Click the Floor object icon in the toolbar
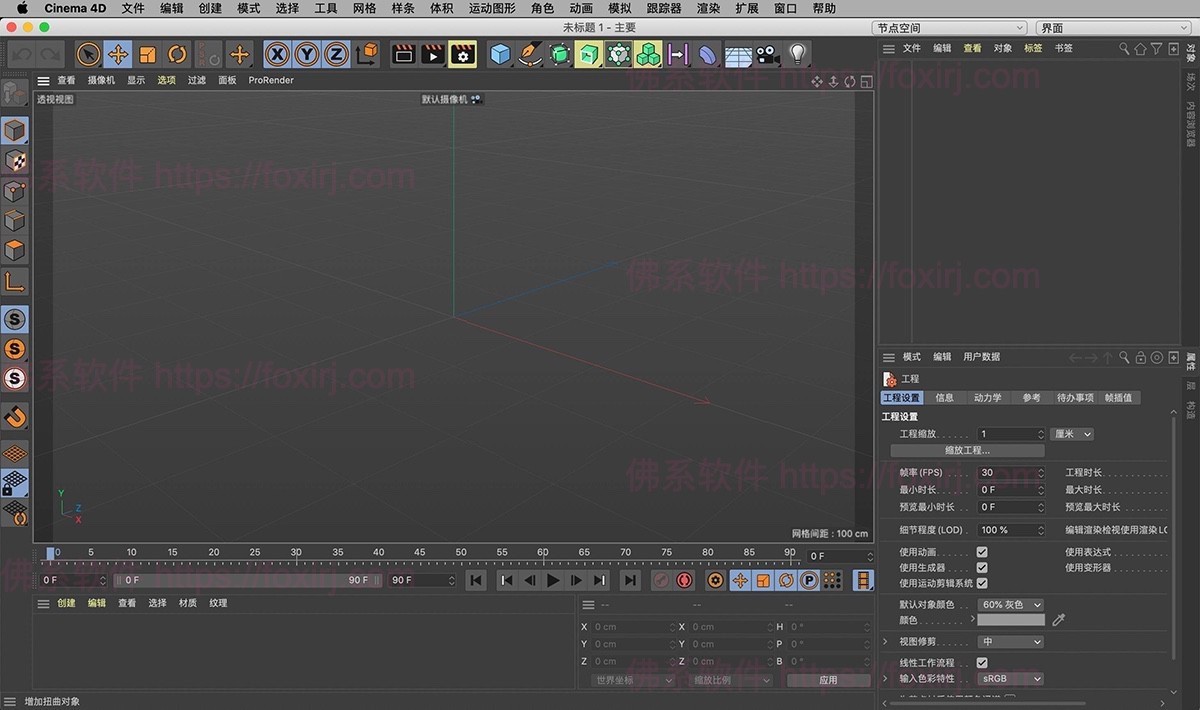1200x710 pixels. (738, 54)
